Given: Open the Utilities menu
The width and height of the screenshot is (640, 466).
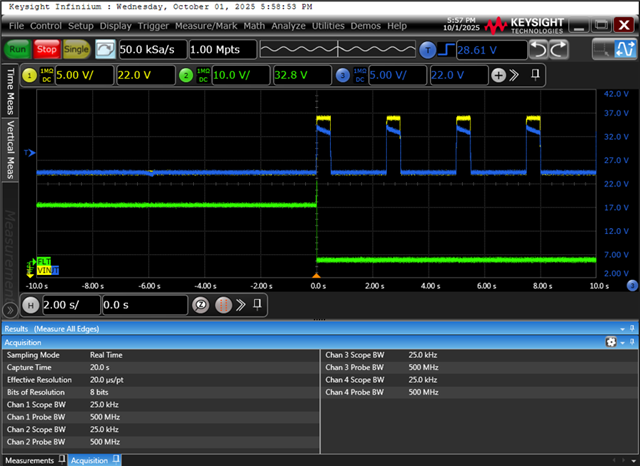Looking at the screenshot, I should click(x=328, y=26).
